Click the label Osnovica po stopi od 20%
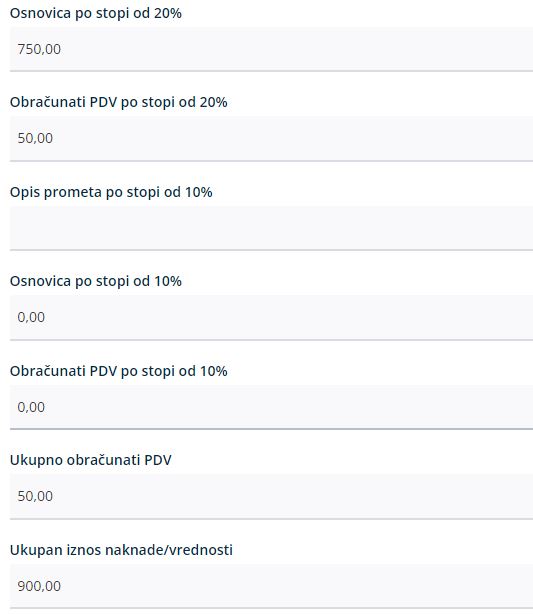 click(96, 13)
